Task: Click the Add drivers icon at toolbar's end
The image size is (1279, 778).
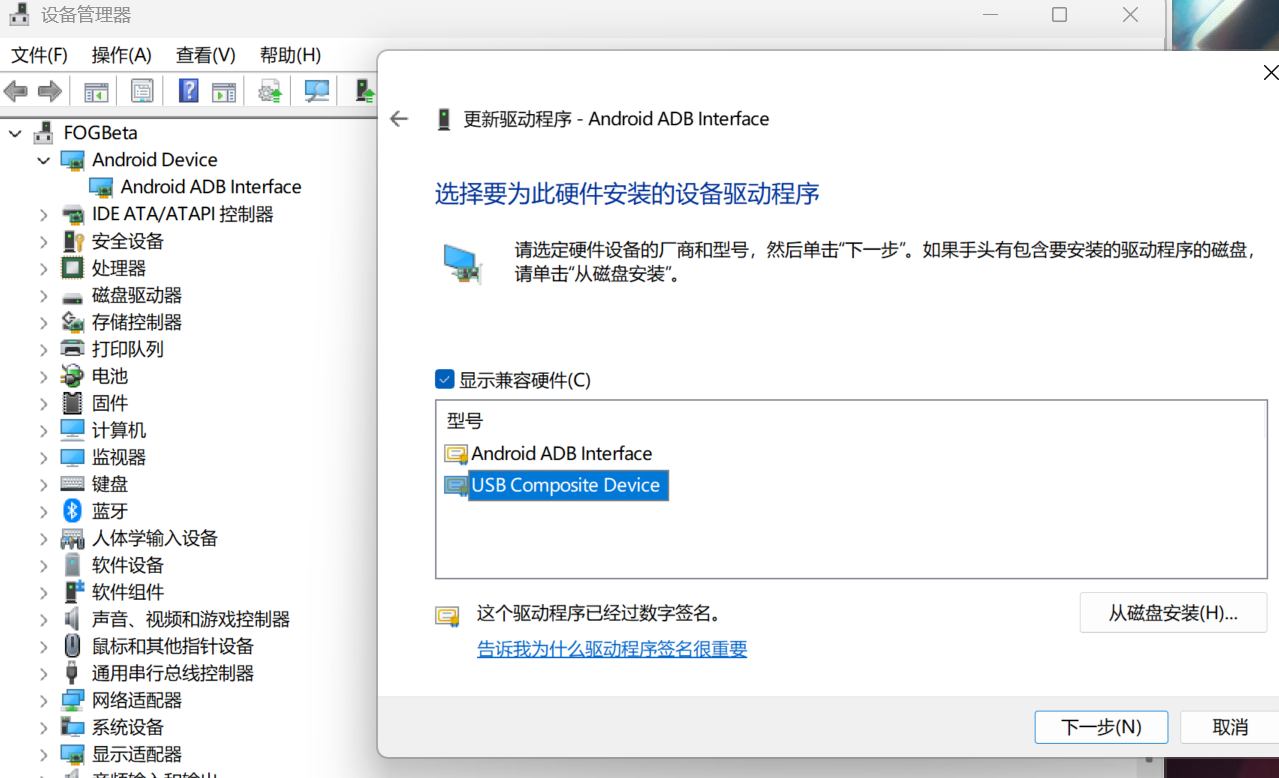Action: point(365,92)
